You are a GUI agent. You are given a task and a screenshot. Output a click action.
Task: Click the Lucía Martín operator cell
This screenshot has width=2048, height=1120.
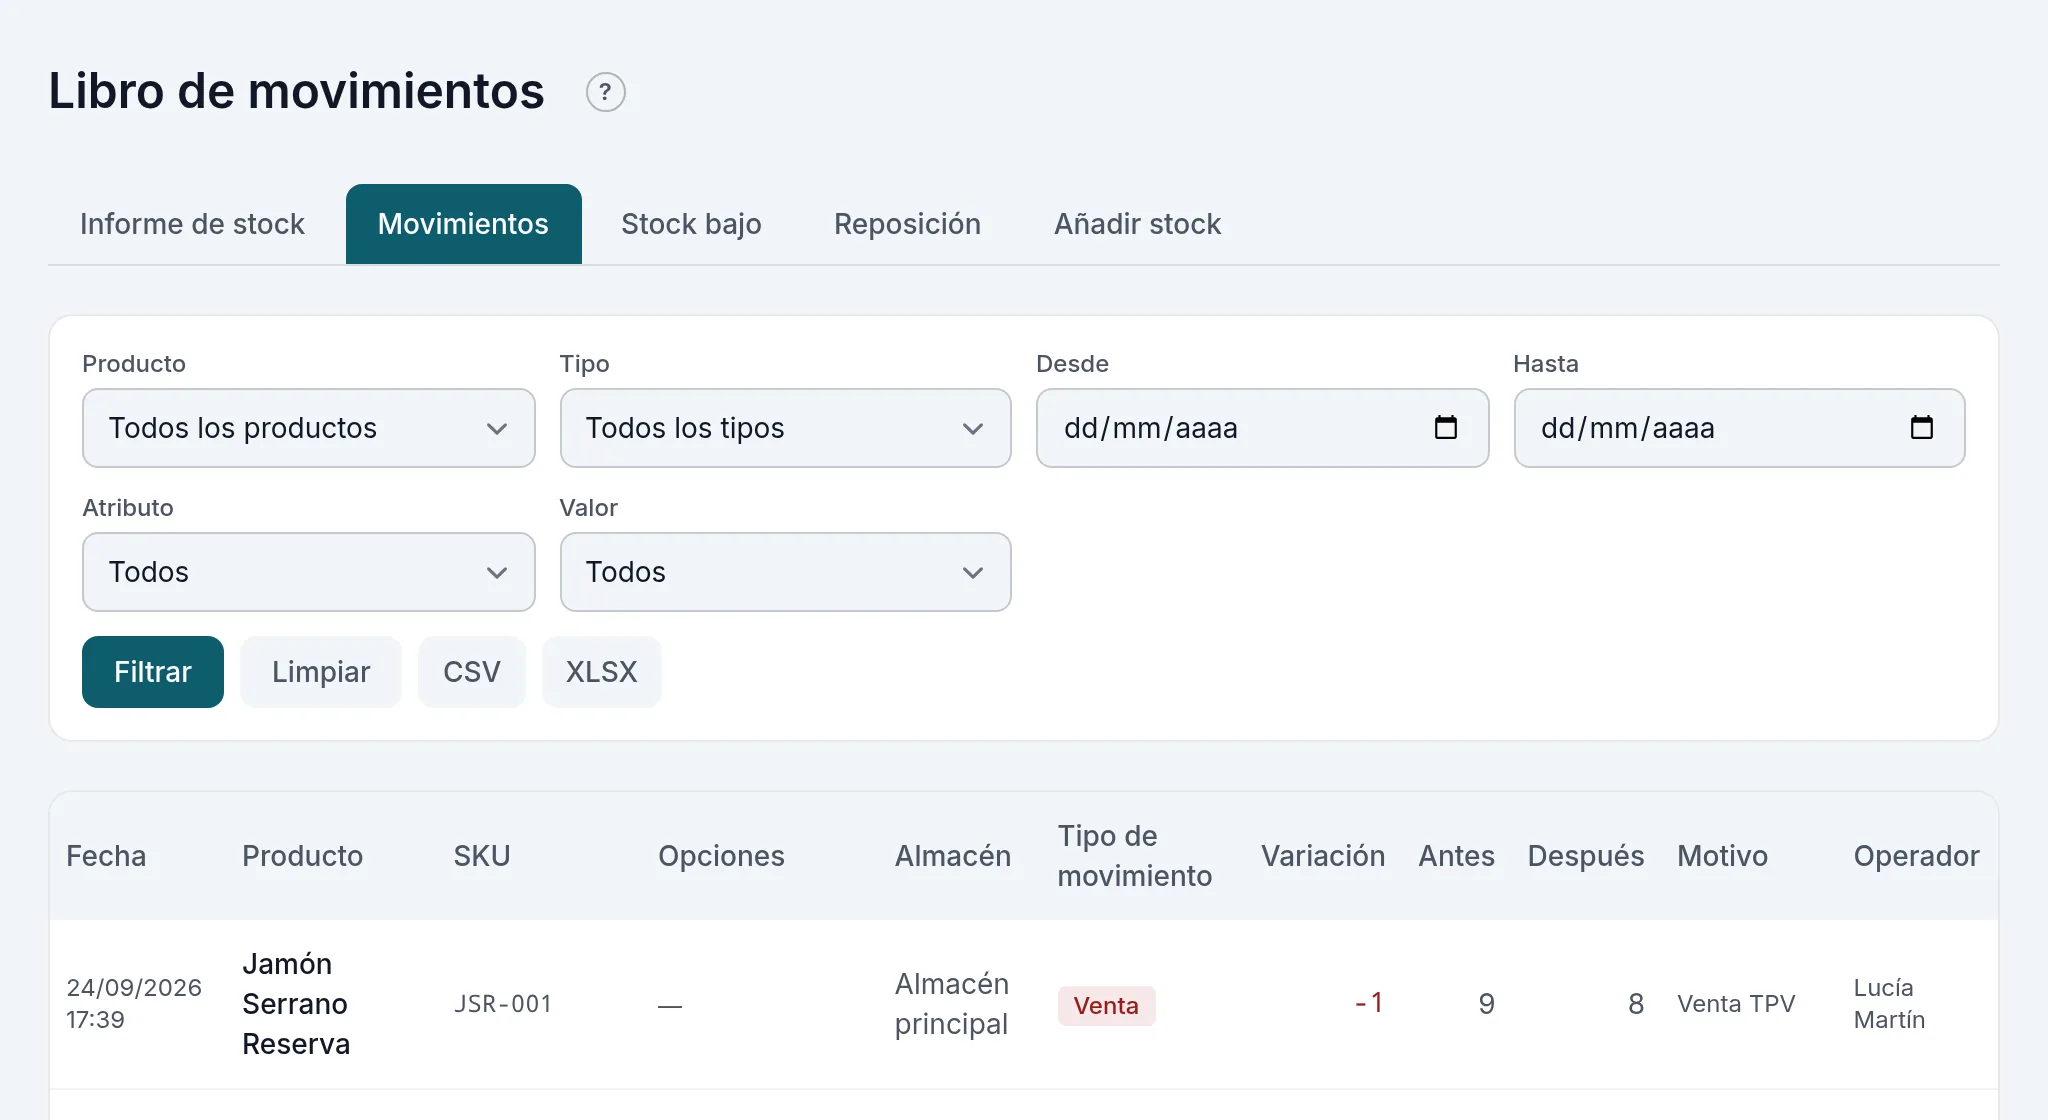tap(1889, 1004)
